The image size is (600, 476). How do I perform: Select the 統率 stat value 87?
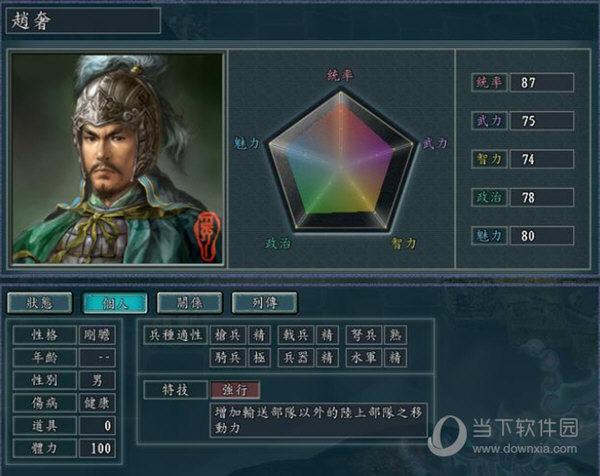tap(542, 82)
